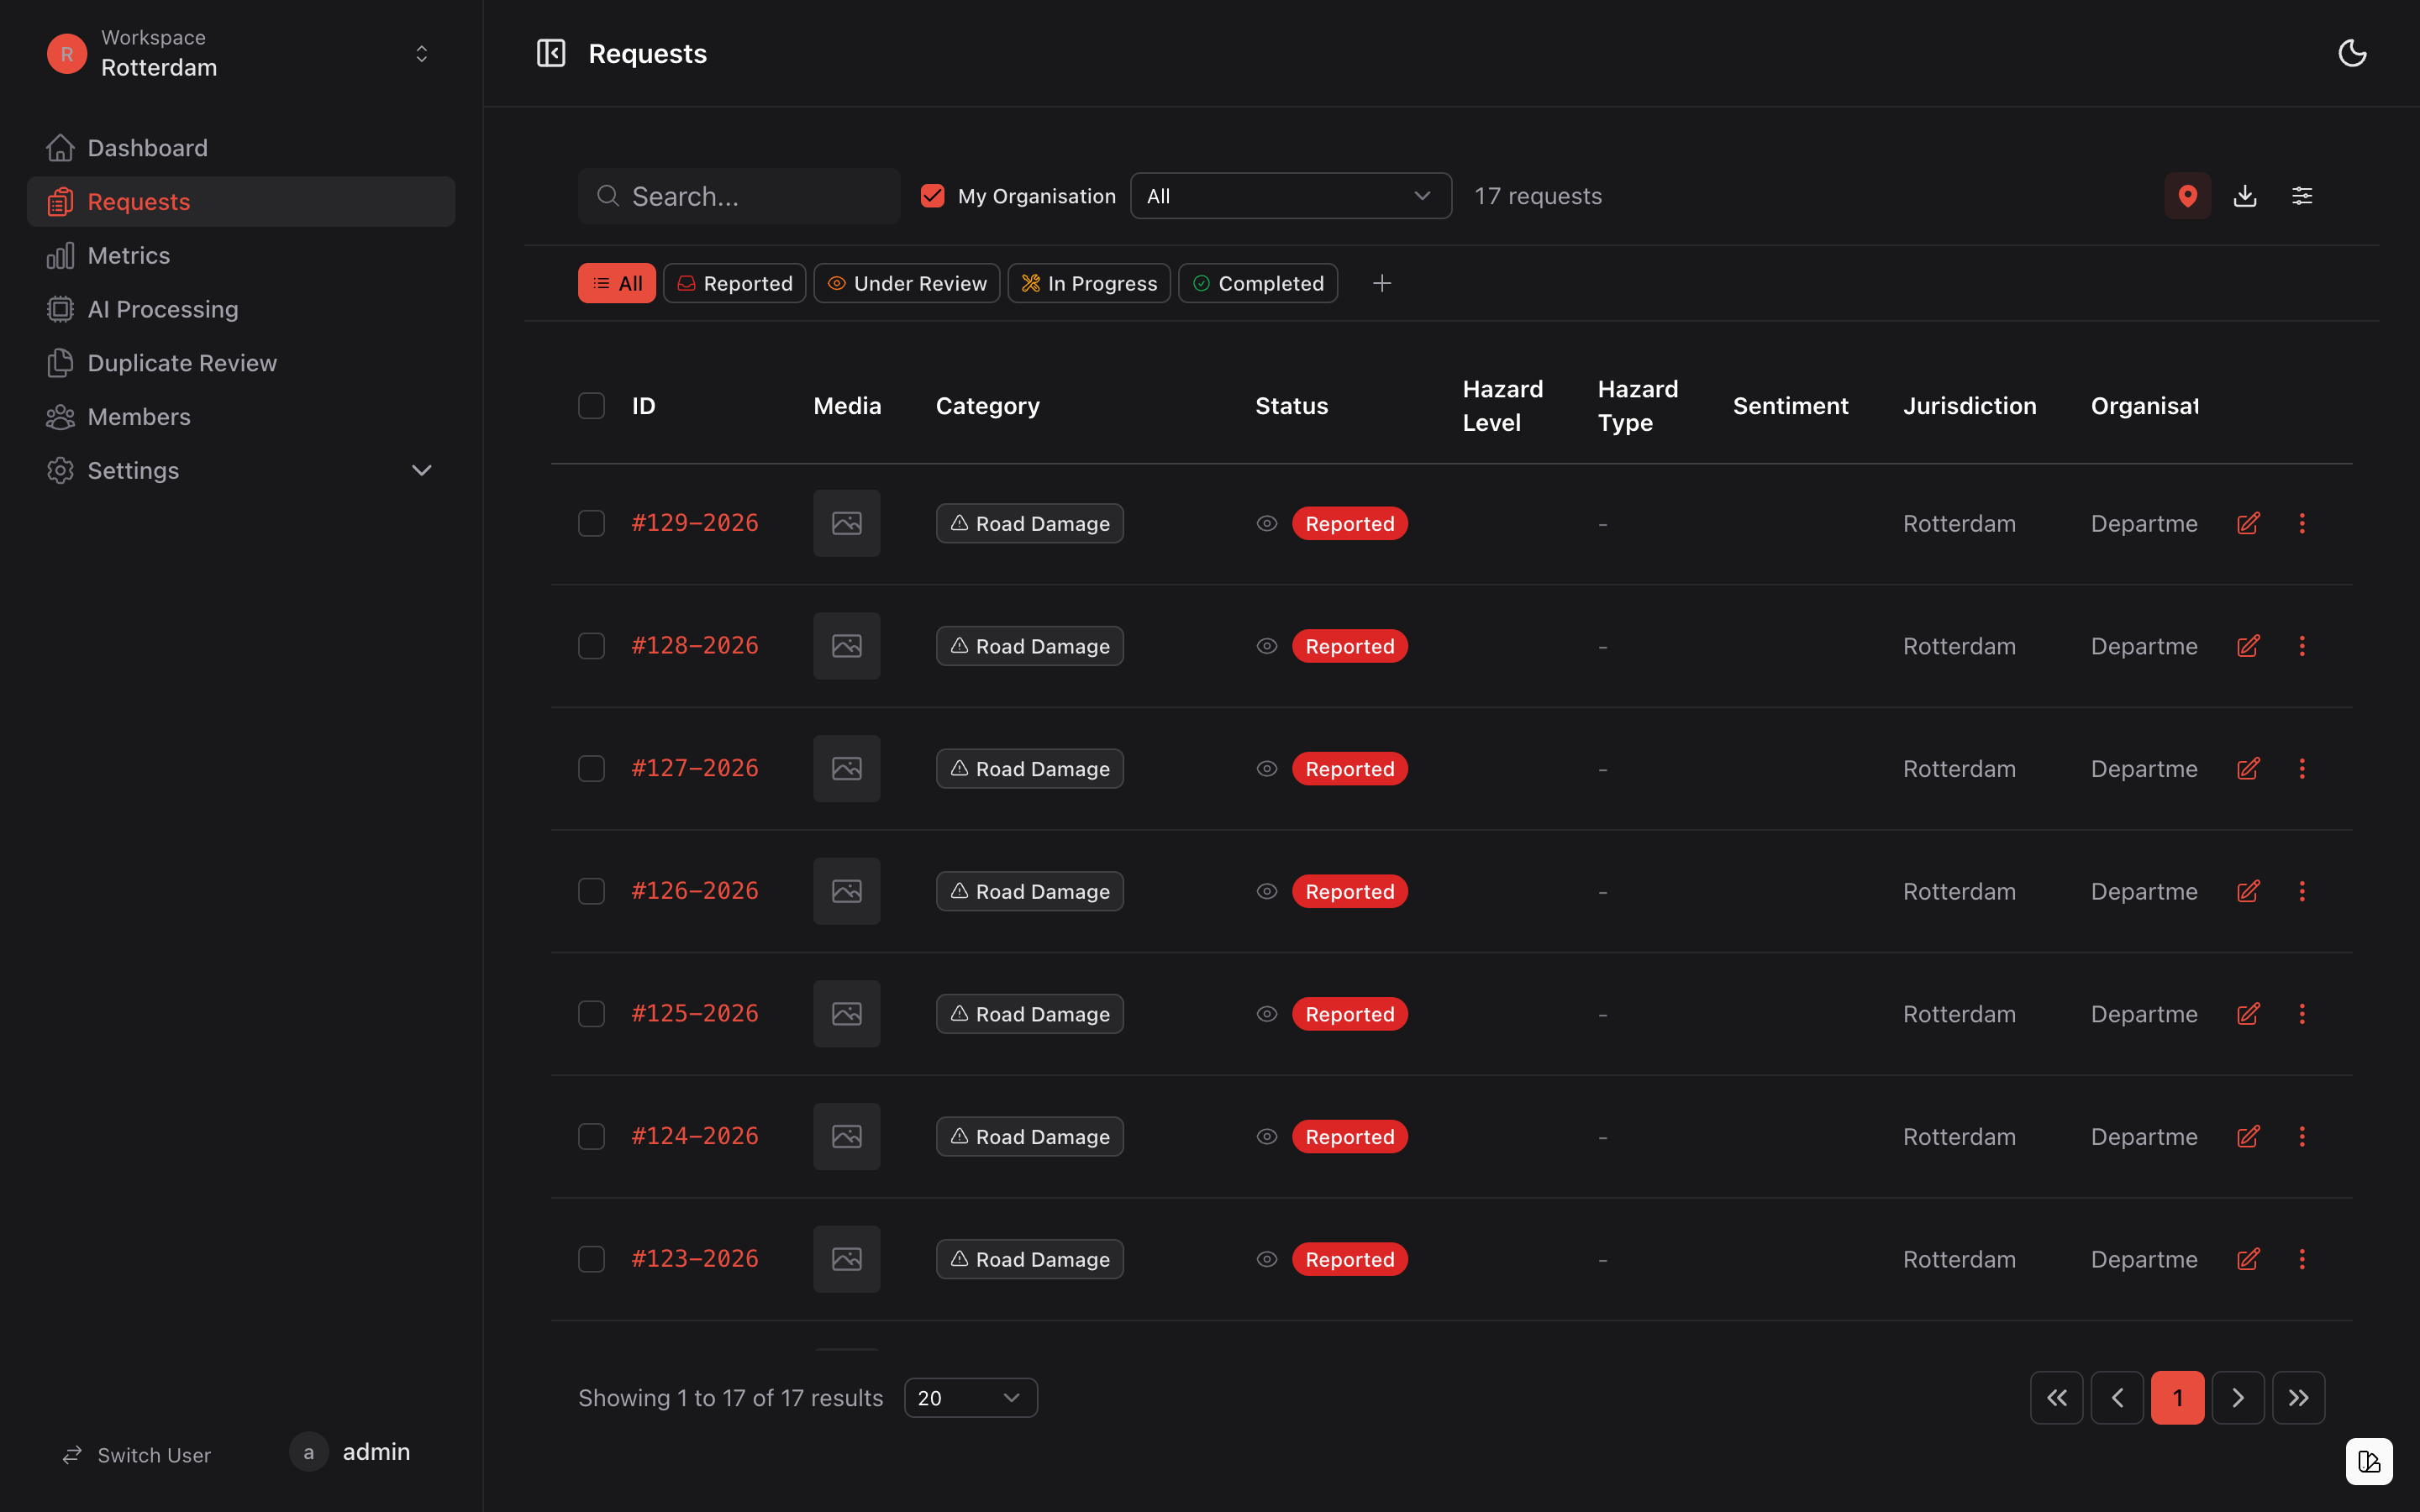The width and height of the screenshot is (2420, 1512).
Task: Click edit pencil for request #129-2026
Action: [2248, 524]
